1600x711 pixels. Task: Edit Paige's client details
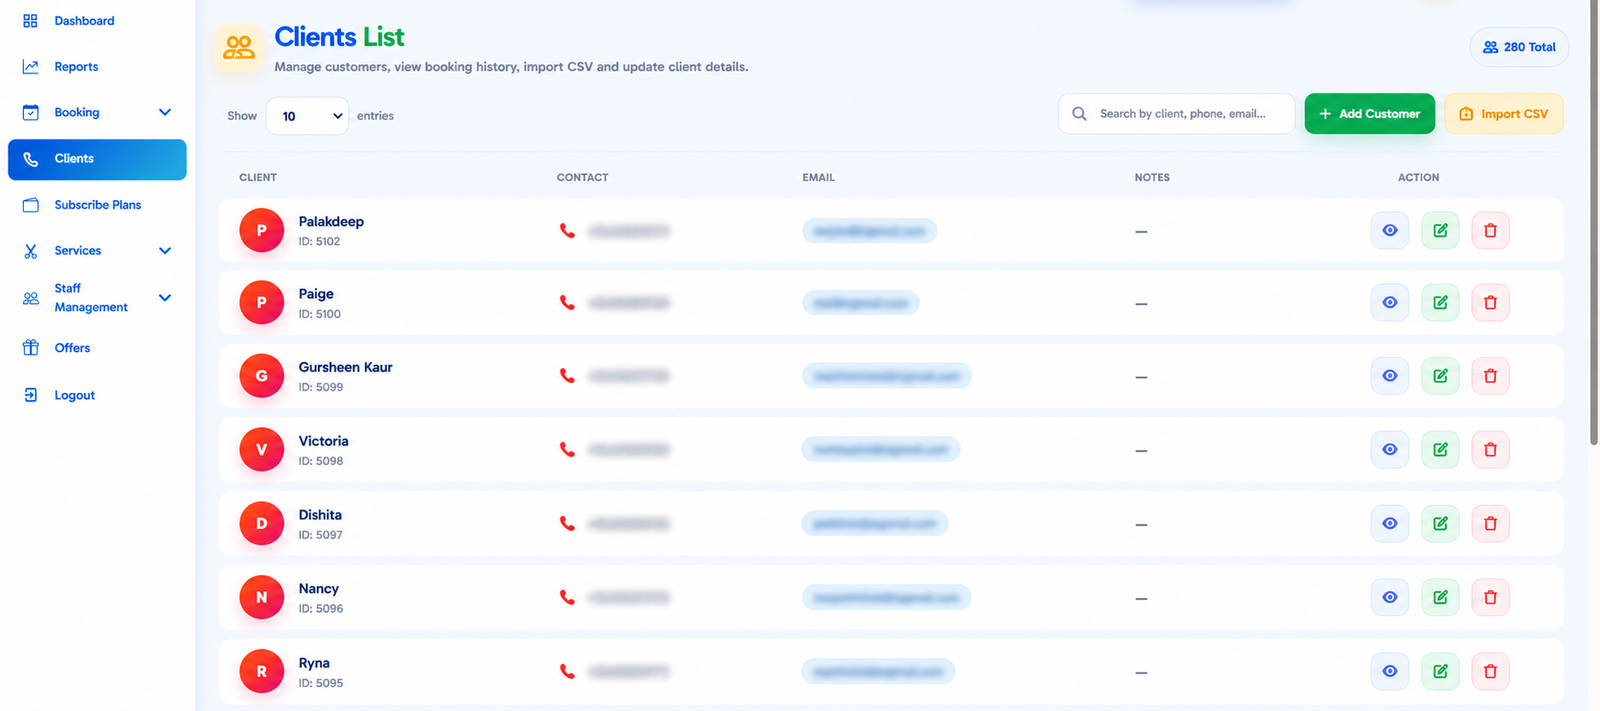pyautogui.click(x=1440, y=302)
